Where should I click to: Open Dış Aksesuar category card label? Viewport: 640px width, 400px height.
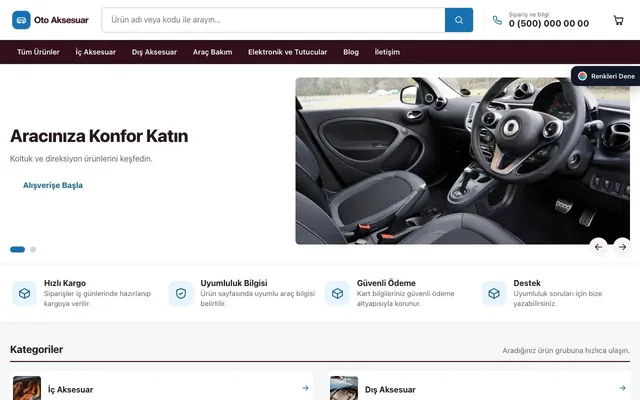[390, 390]
